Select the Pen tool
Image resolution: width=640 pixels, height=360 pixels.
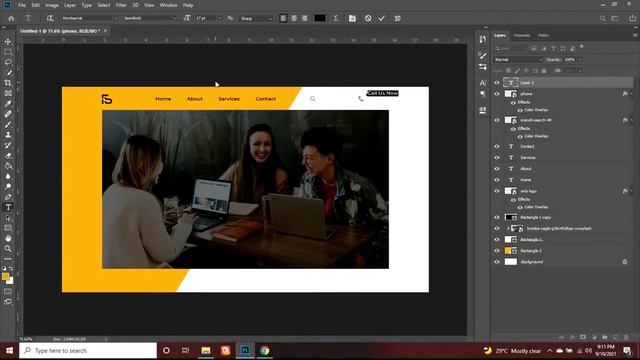coord(8,197)
